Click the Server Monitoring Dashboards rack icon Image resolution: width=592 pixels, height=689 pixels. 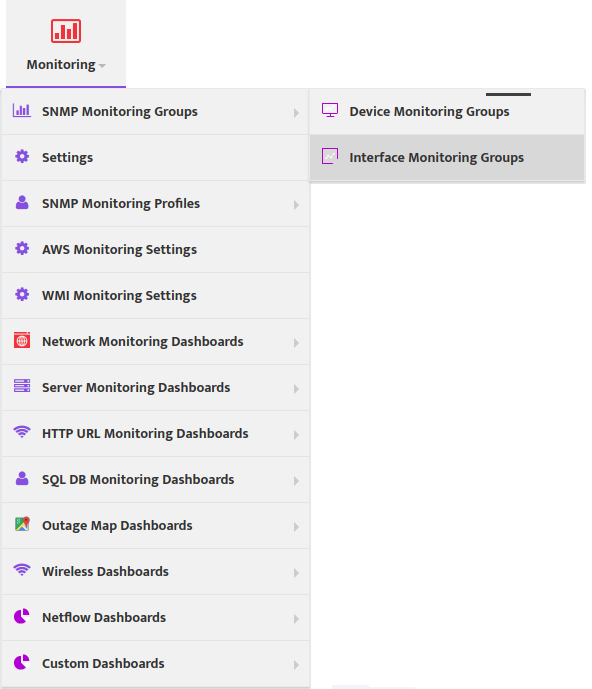[22, 385]
